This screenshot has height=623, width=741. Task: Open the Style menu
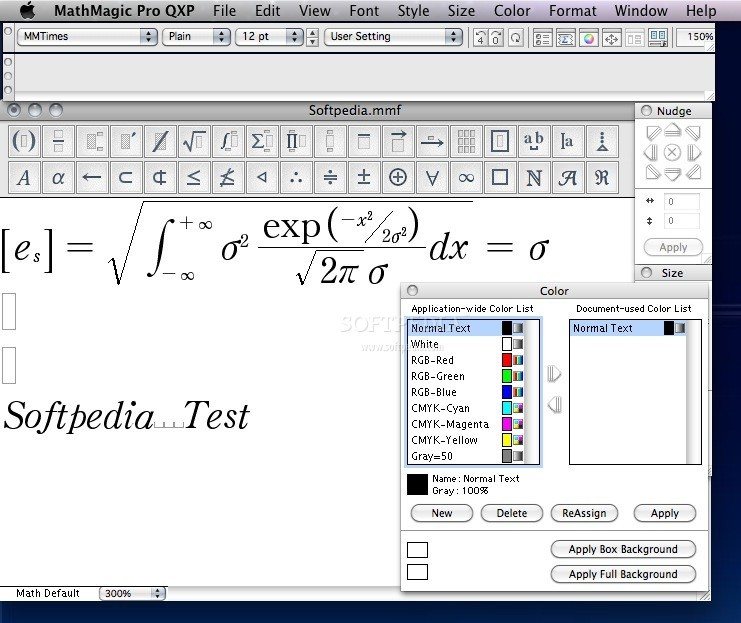pos(414,10)
